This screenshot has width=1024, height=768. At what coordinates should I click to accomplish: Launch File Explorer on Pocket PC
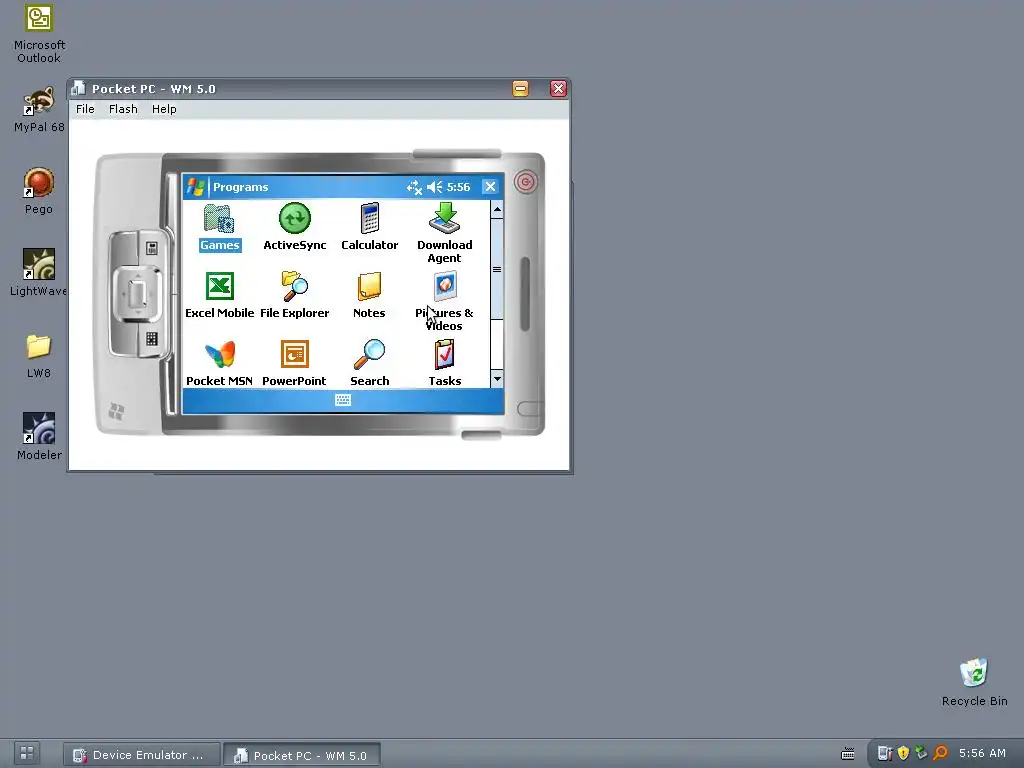(295, 295)
